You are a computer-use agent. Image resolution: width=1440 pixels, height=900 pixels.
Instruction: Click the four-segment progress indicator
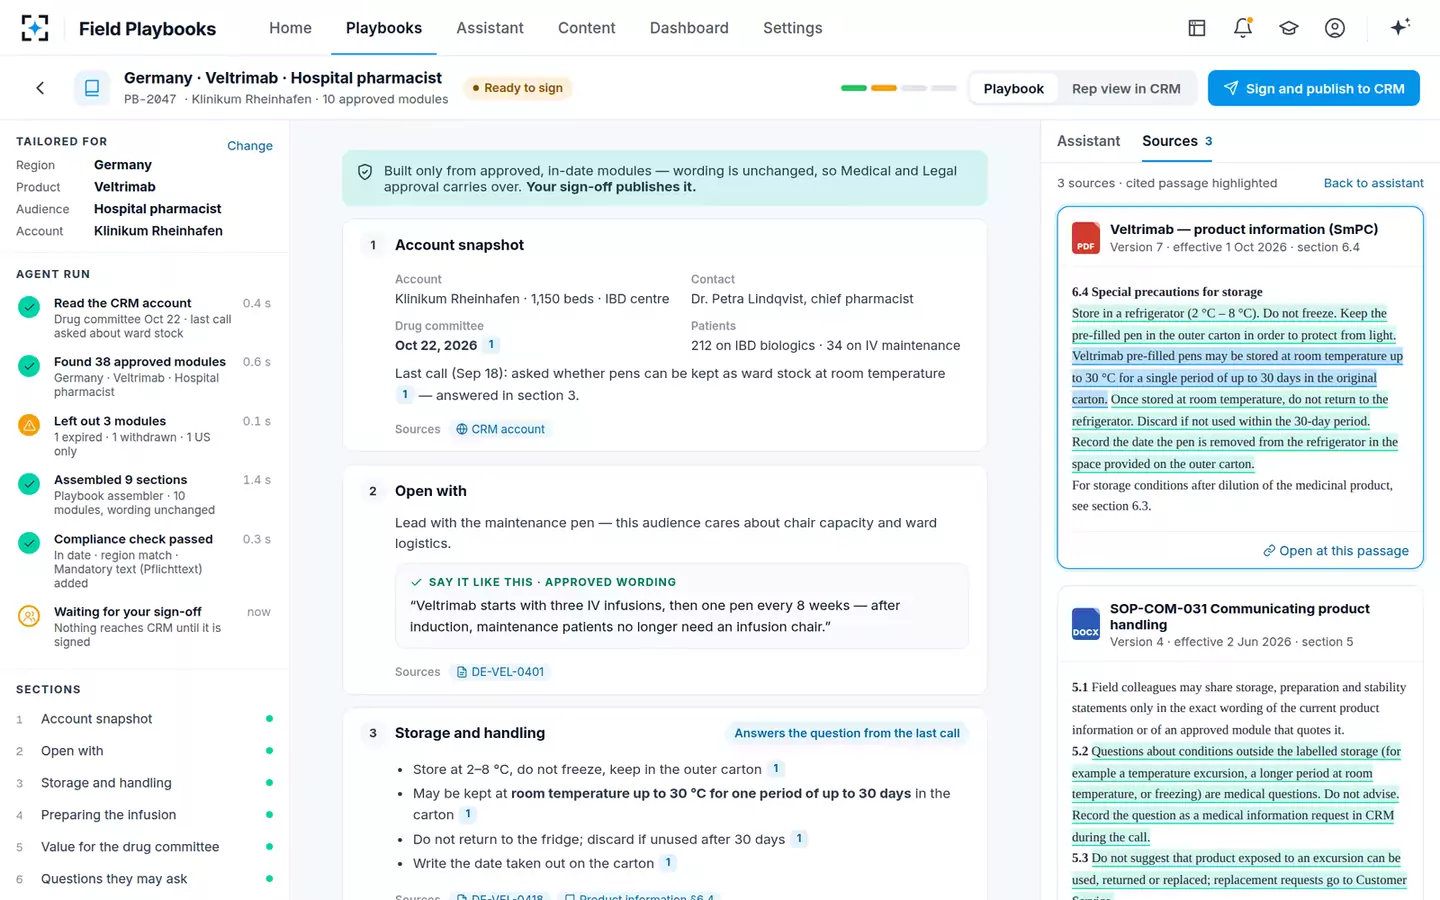899,88
